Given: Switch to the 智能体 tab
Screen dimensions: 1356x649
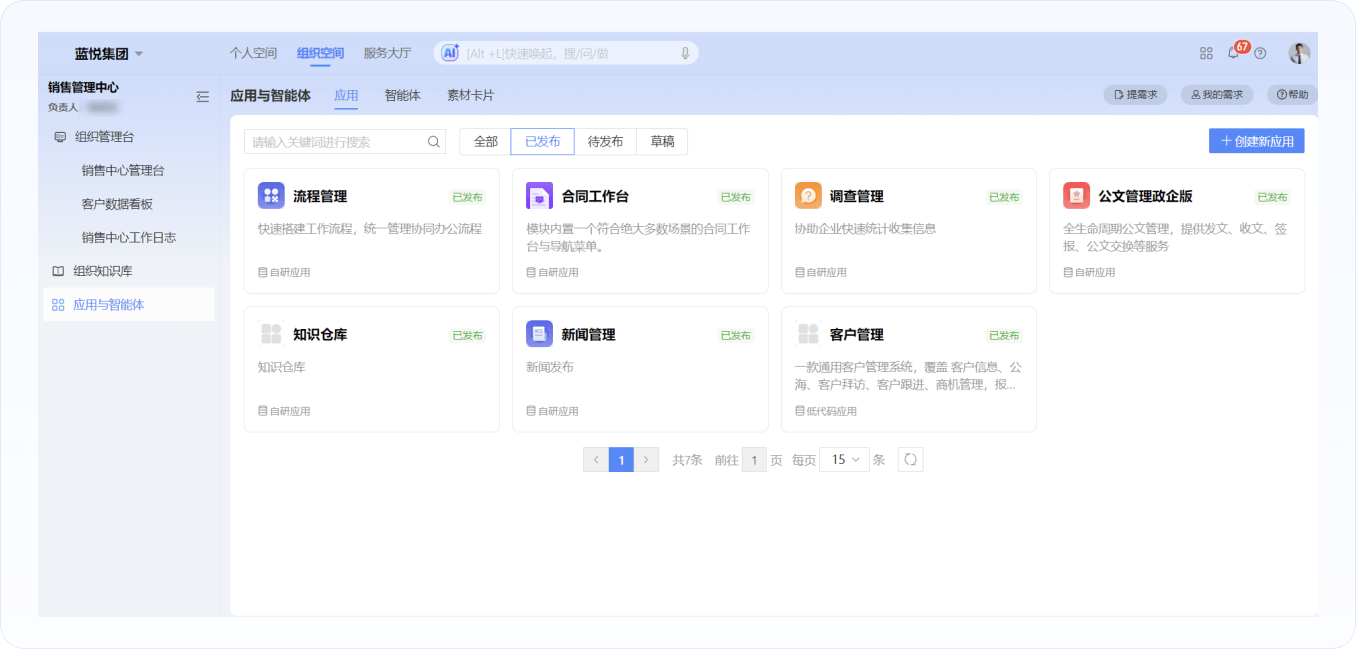Looking at the screenshot, I should (x=402, y=96).
